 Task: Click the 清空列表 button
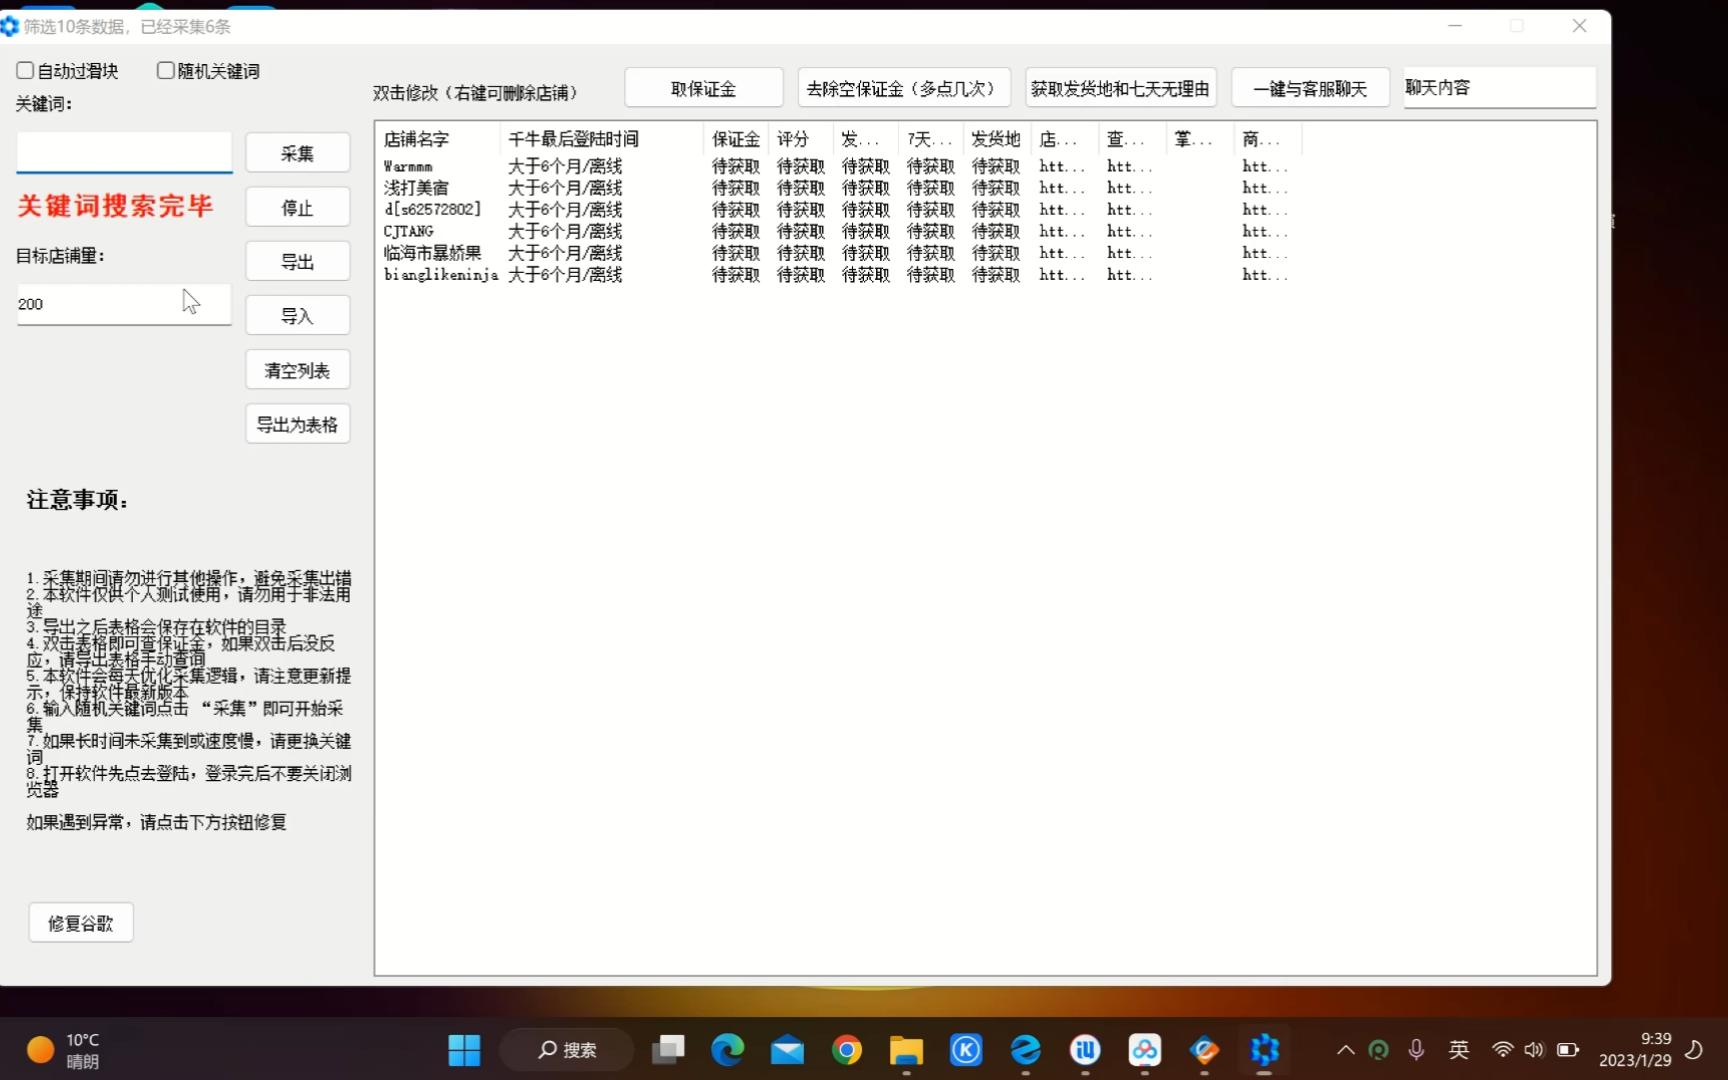(x=297, y=370)
